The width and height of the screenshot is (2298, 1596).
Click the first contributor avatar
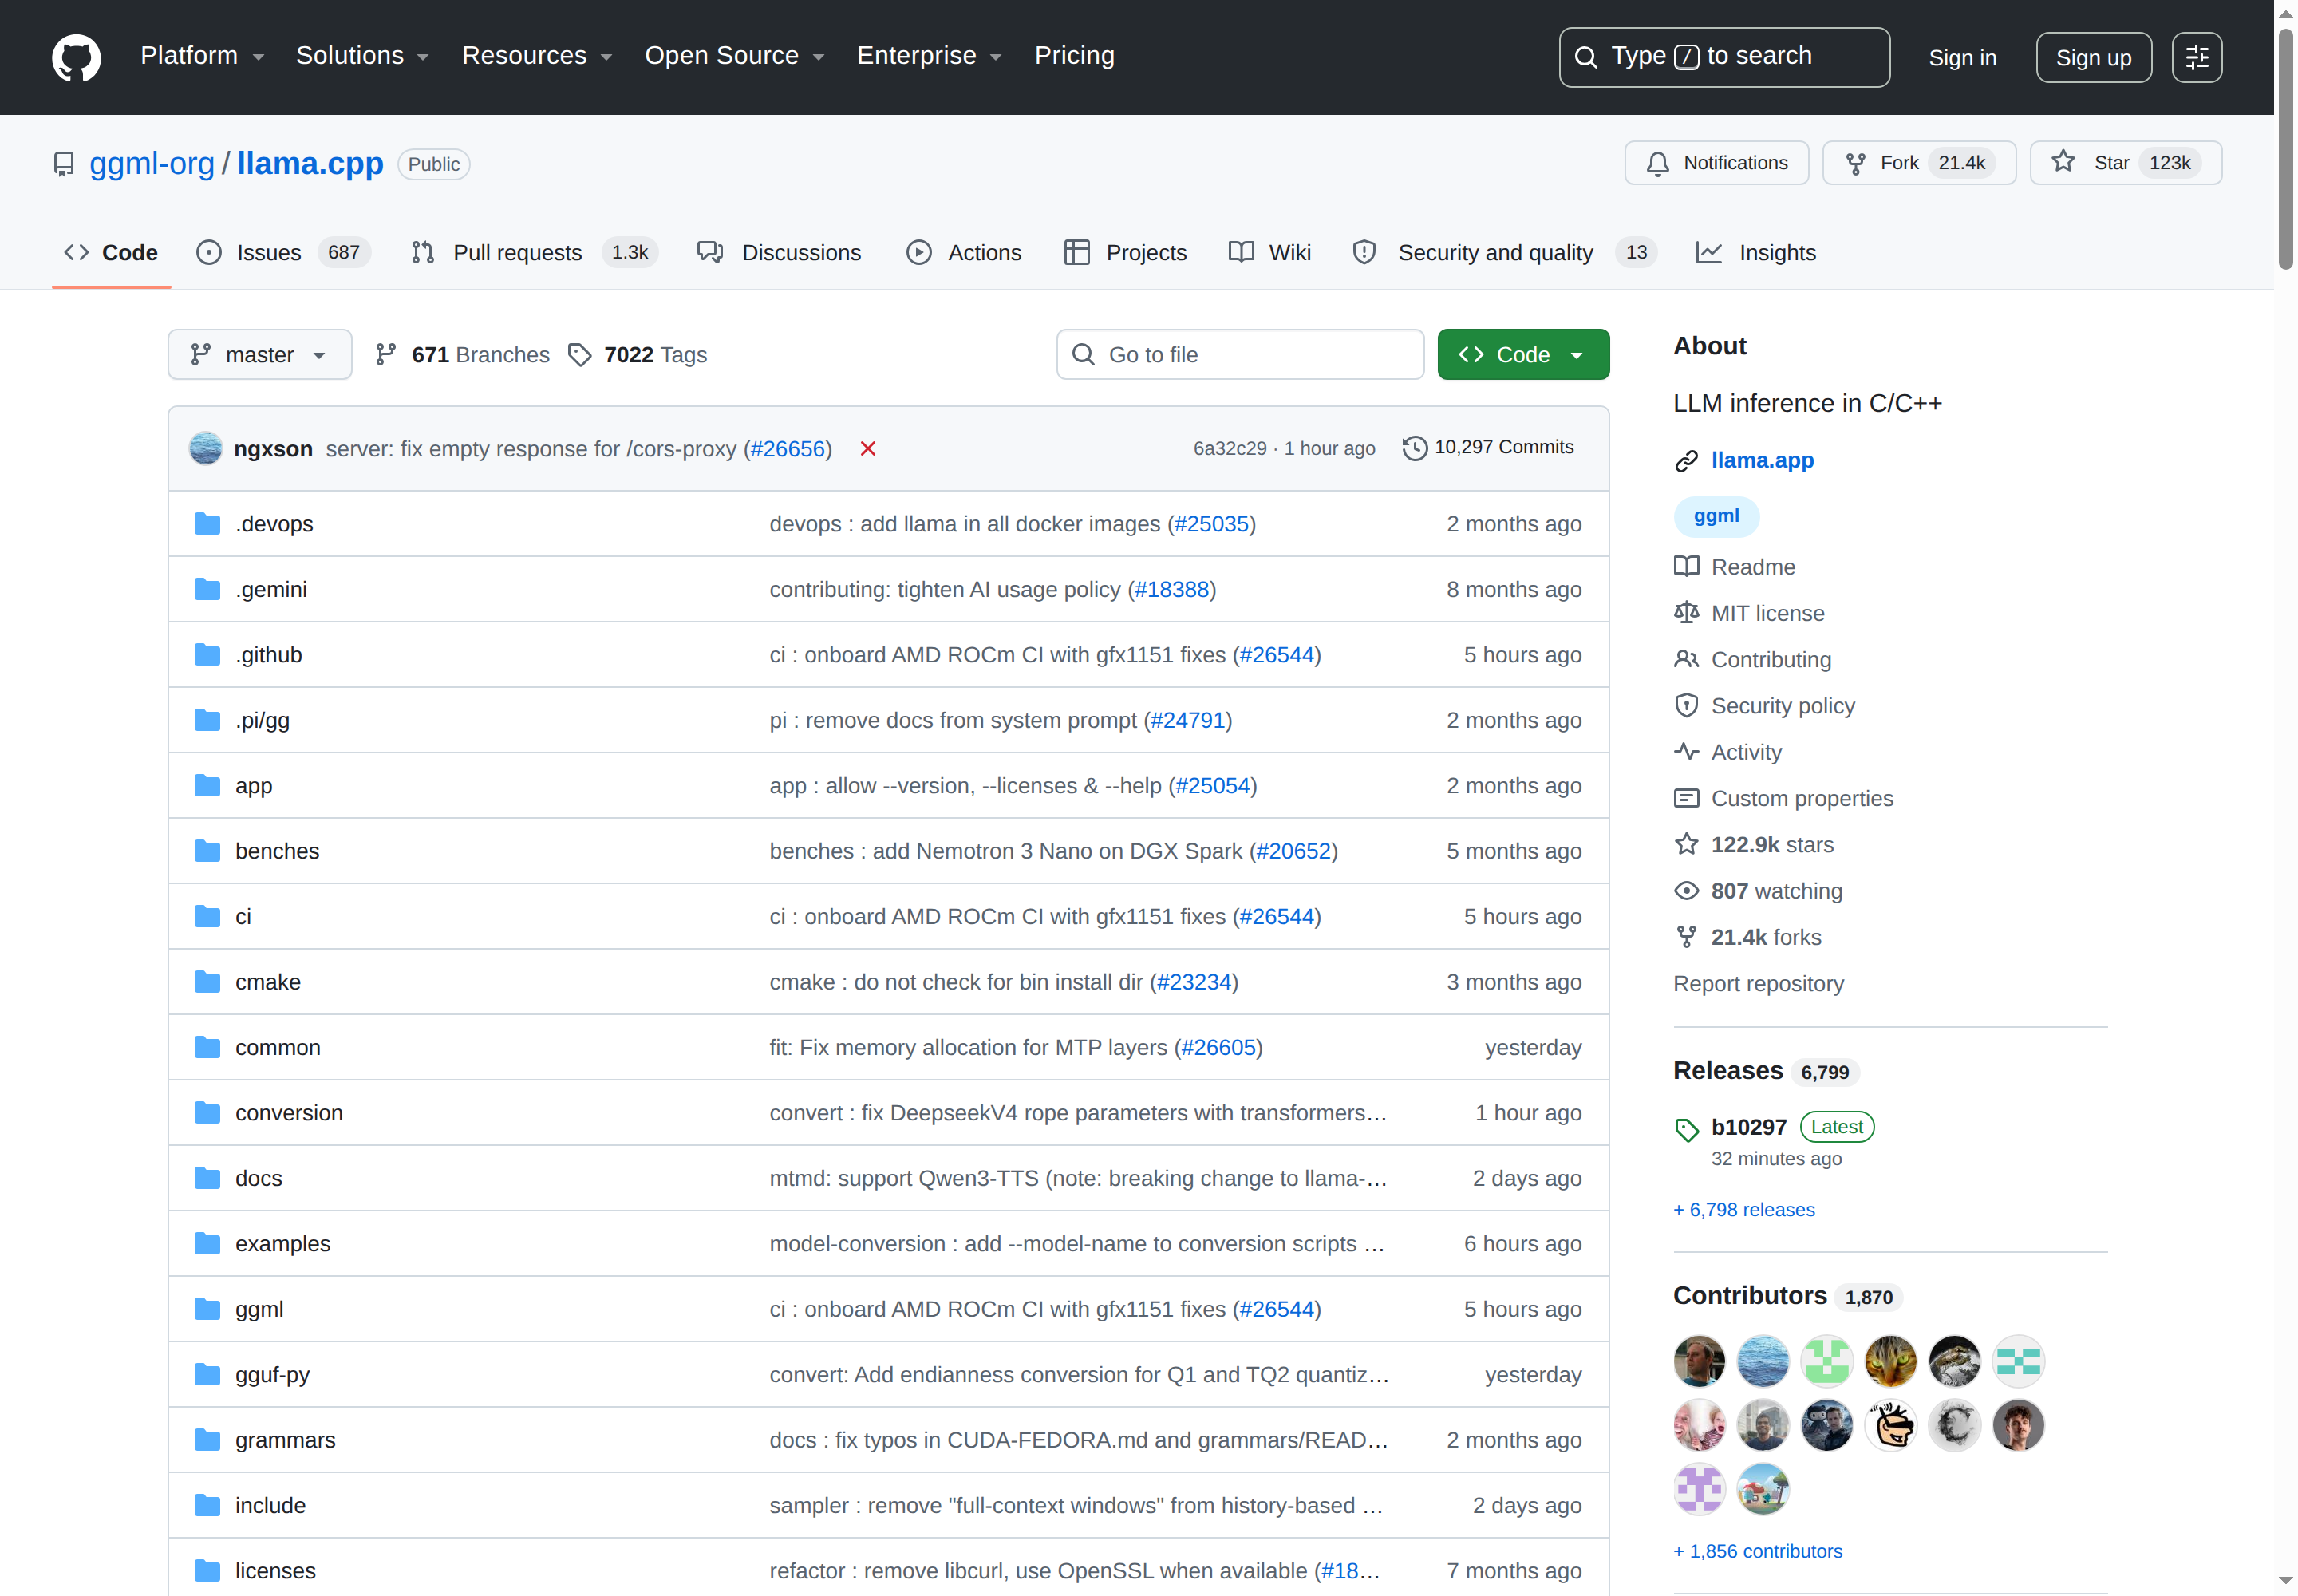click(x=1698, y=1361)
